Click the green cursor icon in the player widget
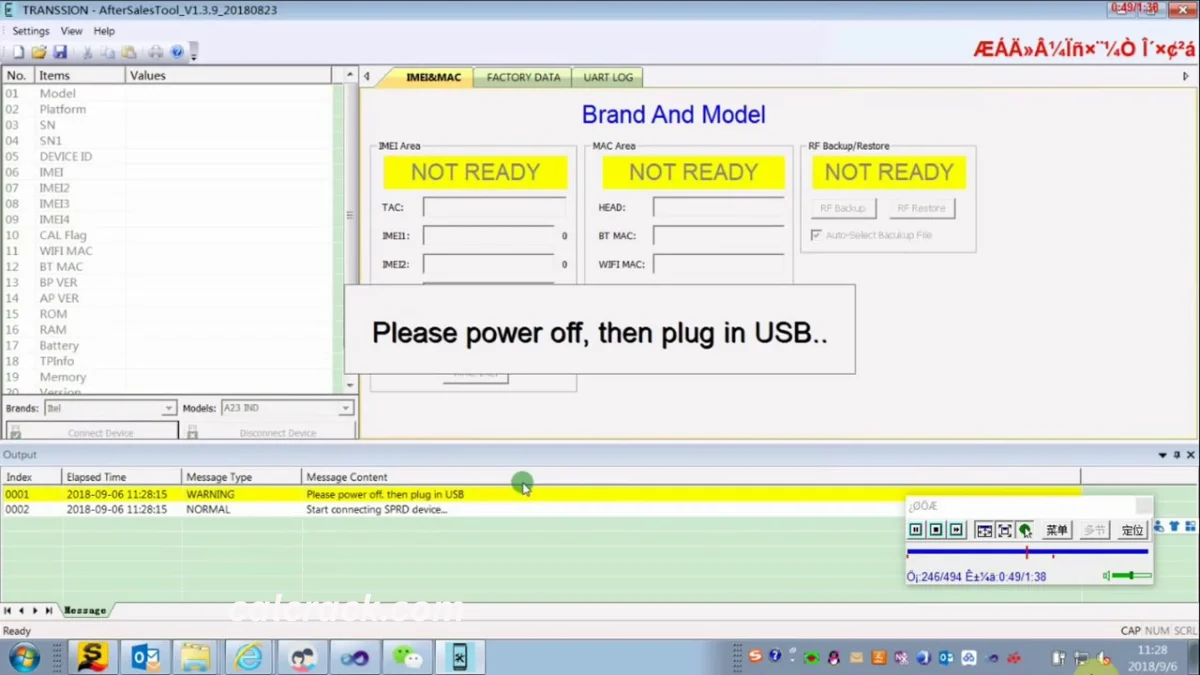 (1025, 530)
